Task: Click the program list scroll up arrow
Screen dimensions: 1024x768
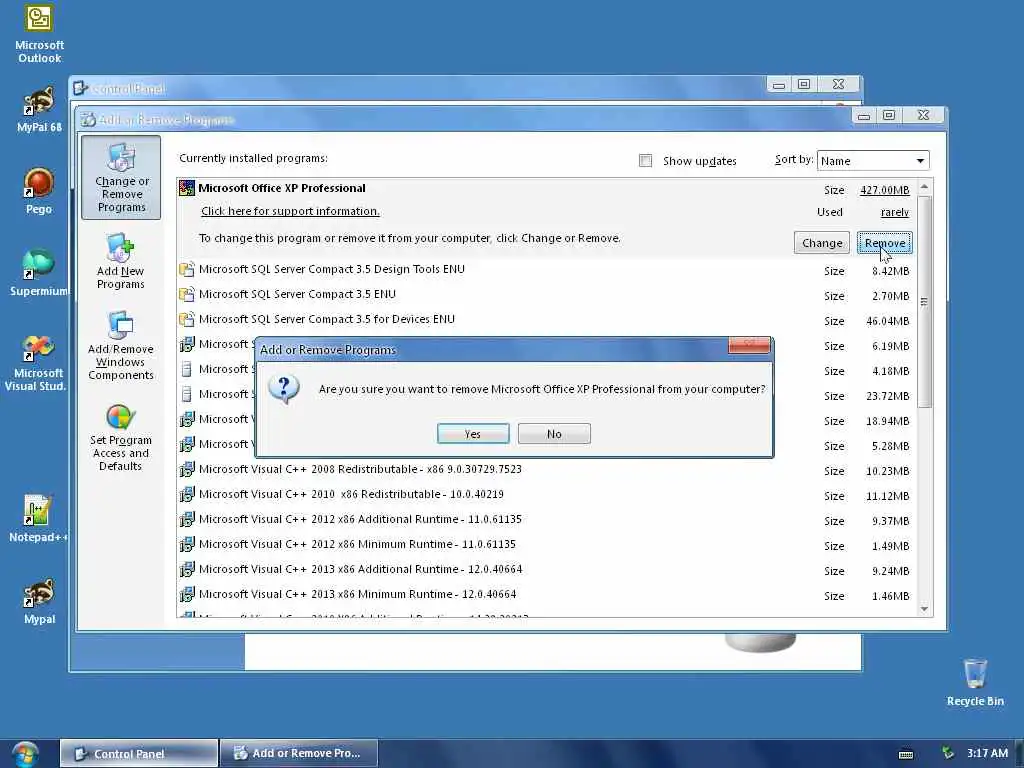Action: click(924, 187)
